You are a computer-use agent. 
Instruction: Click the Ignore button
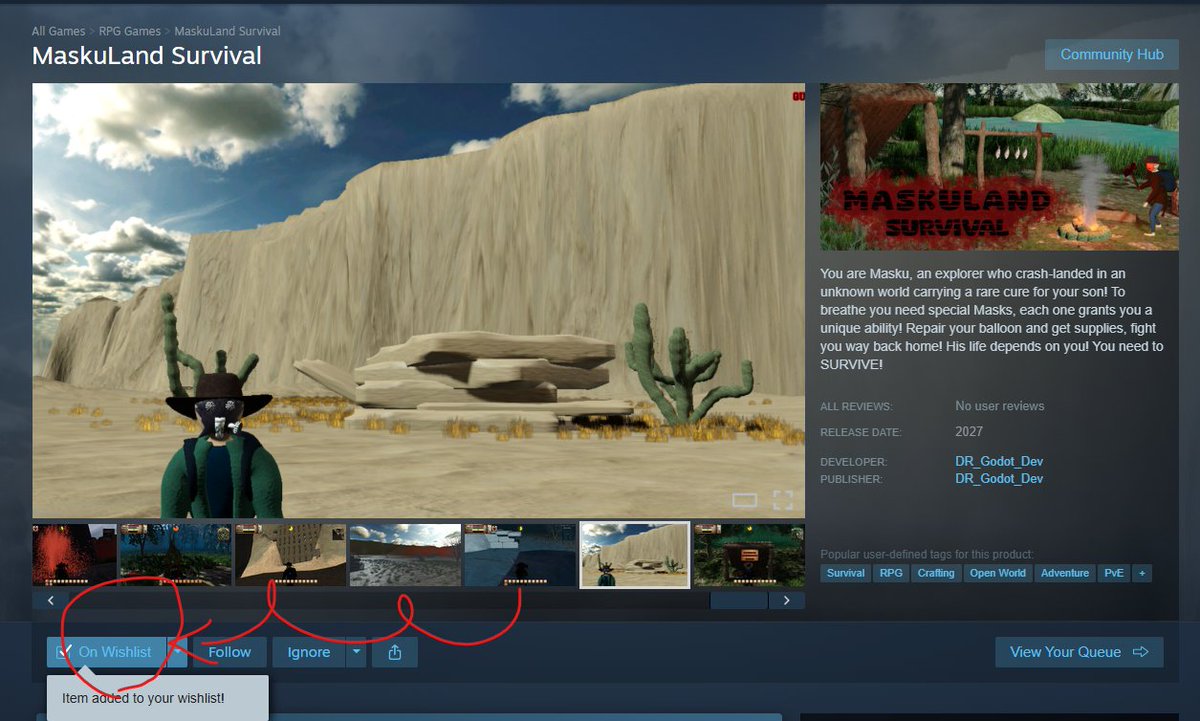pos(309,652)
